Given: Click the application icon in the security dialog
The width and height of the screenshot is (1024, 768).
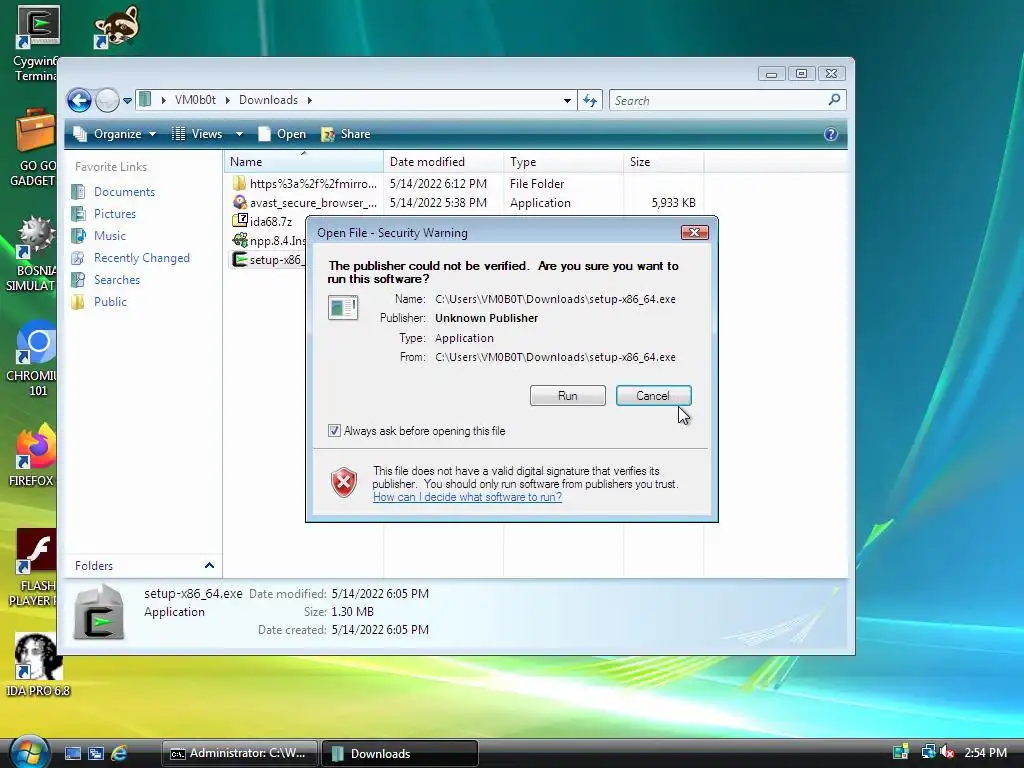Looking at the screenshot, I should [x=343, y=307].
